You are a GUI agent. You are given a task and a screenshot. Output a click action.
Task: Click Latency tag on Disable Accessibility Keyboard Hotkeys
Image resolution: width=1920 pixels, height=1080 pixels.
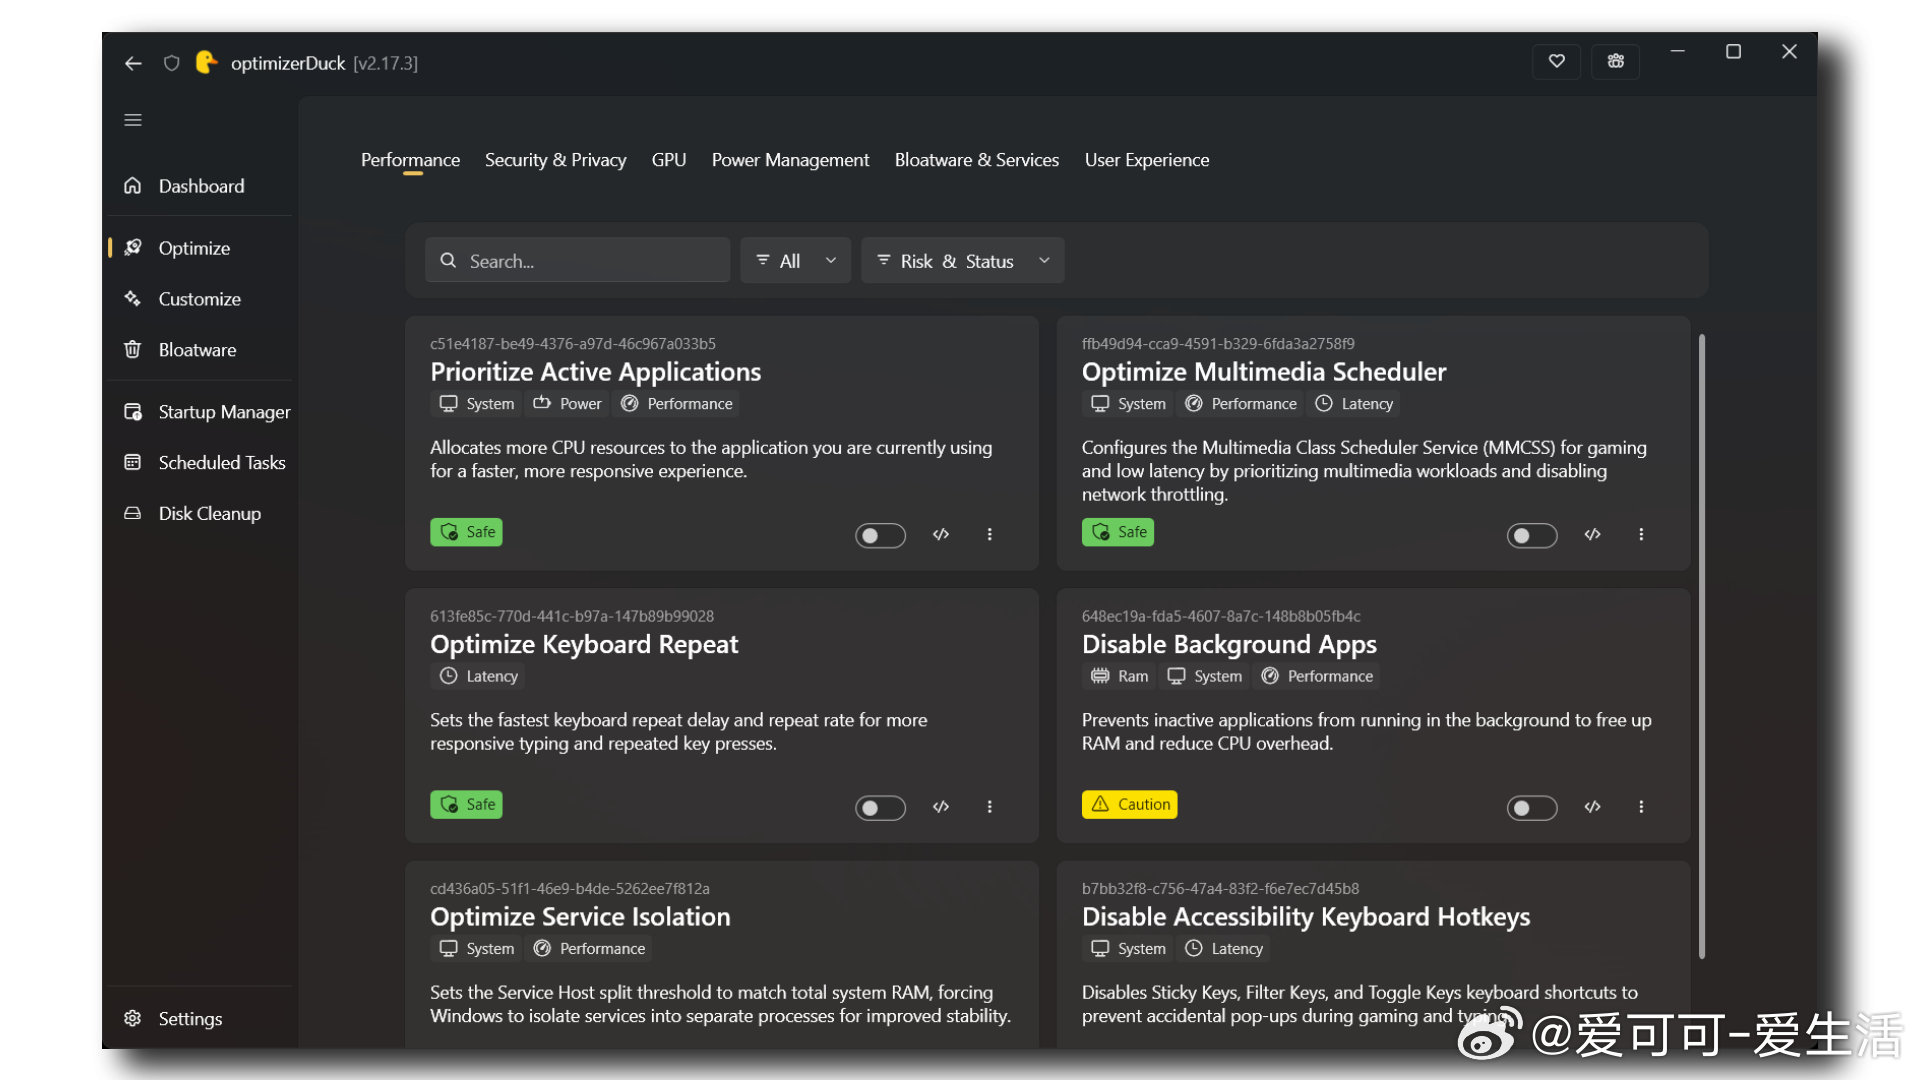[x=1223, y=949]
